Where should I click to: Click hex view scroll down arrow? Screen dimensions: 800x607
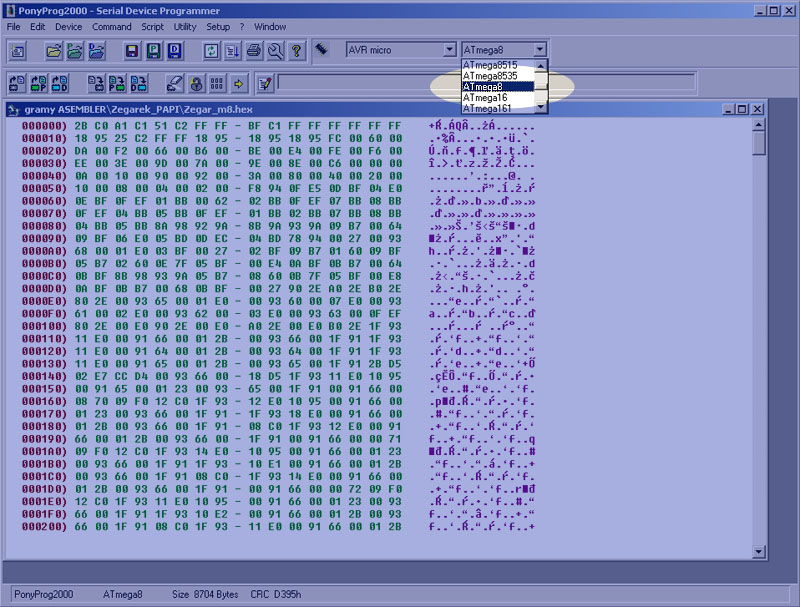pos(759,551)
